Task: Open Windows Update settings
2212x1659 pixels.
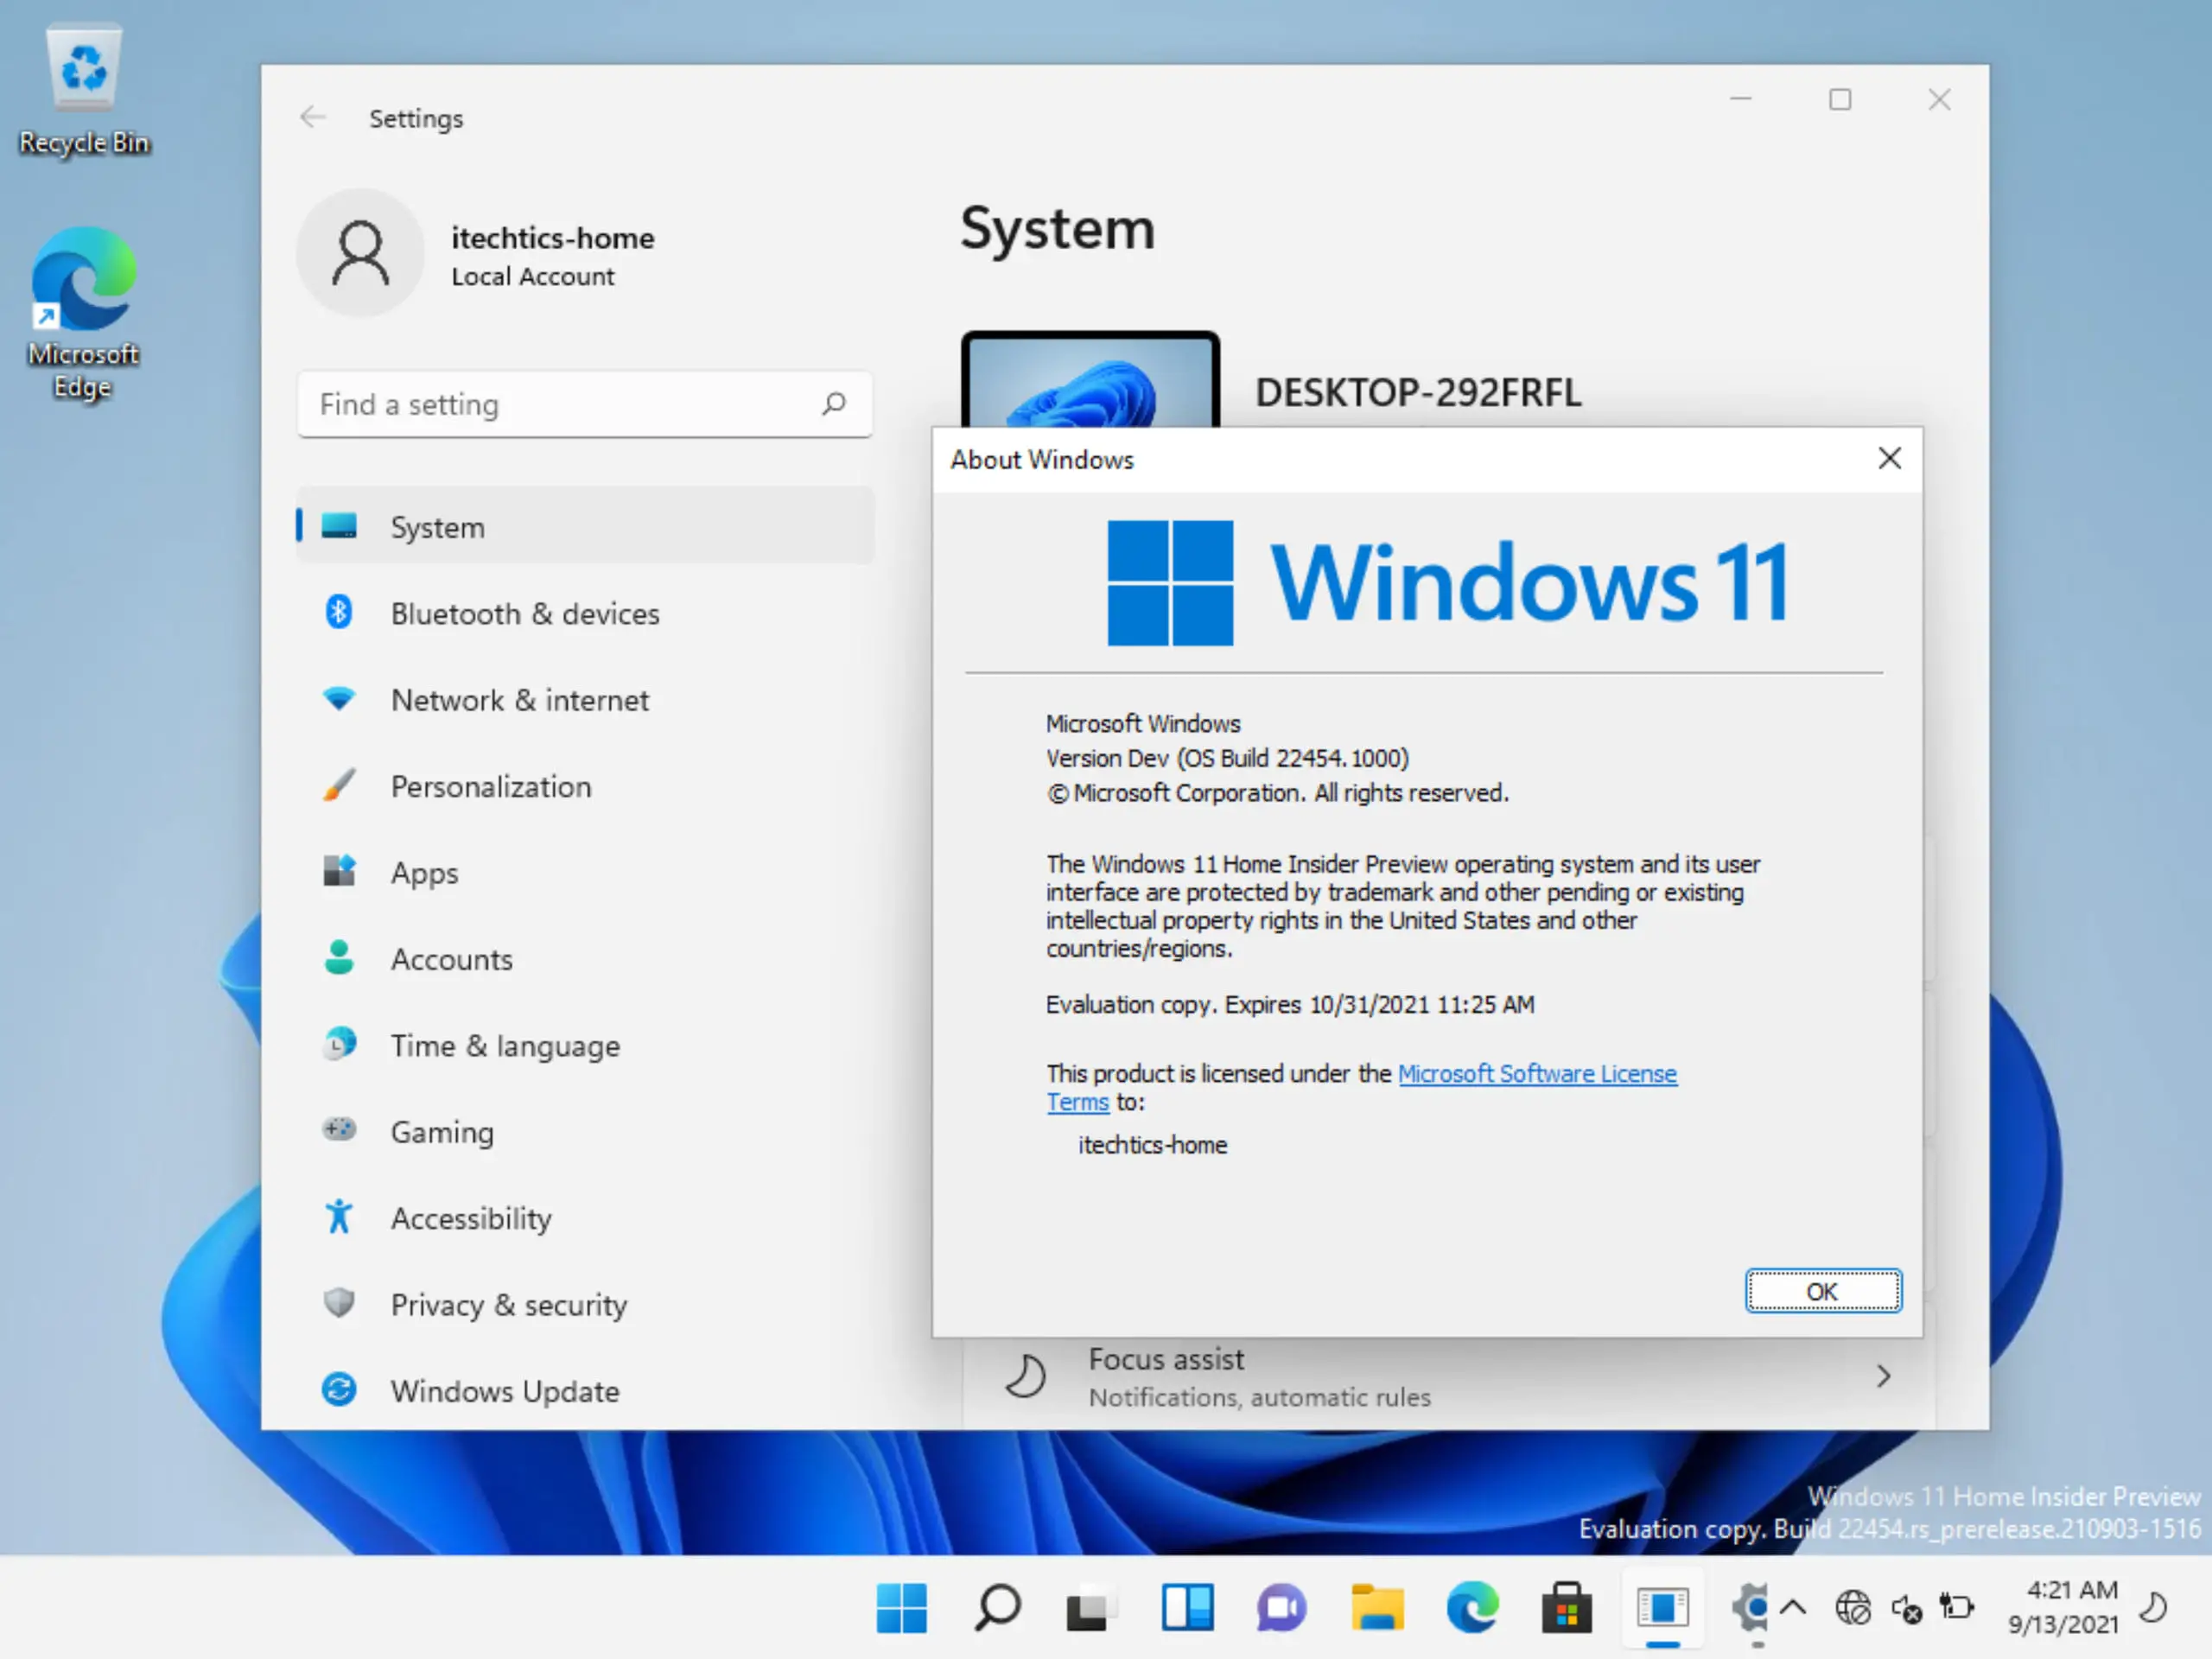Action: [x=585, y=1391]
